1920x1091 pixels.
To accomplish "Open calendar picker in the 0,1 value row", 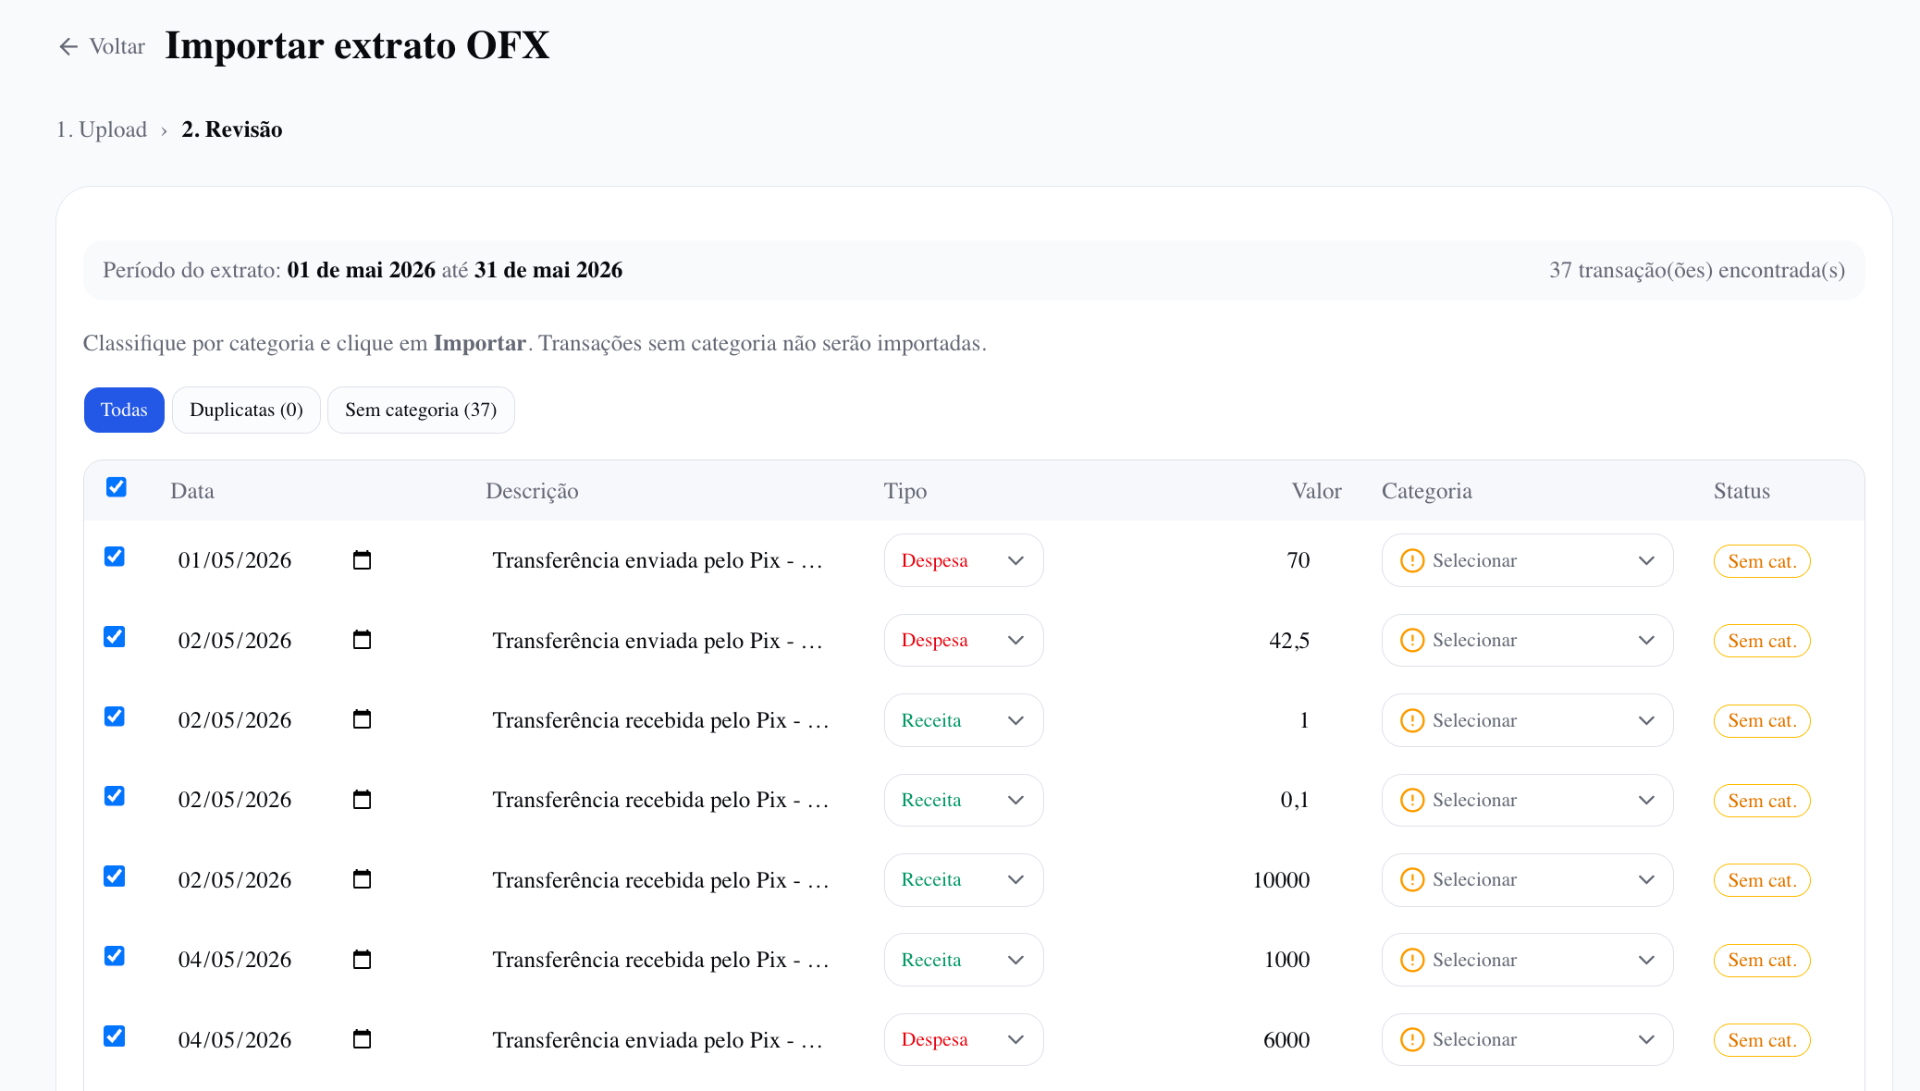I will pyautogui.click(x=362, y=800).
